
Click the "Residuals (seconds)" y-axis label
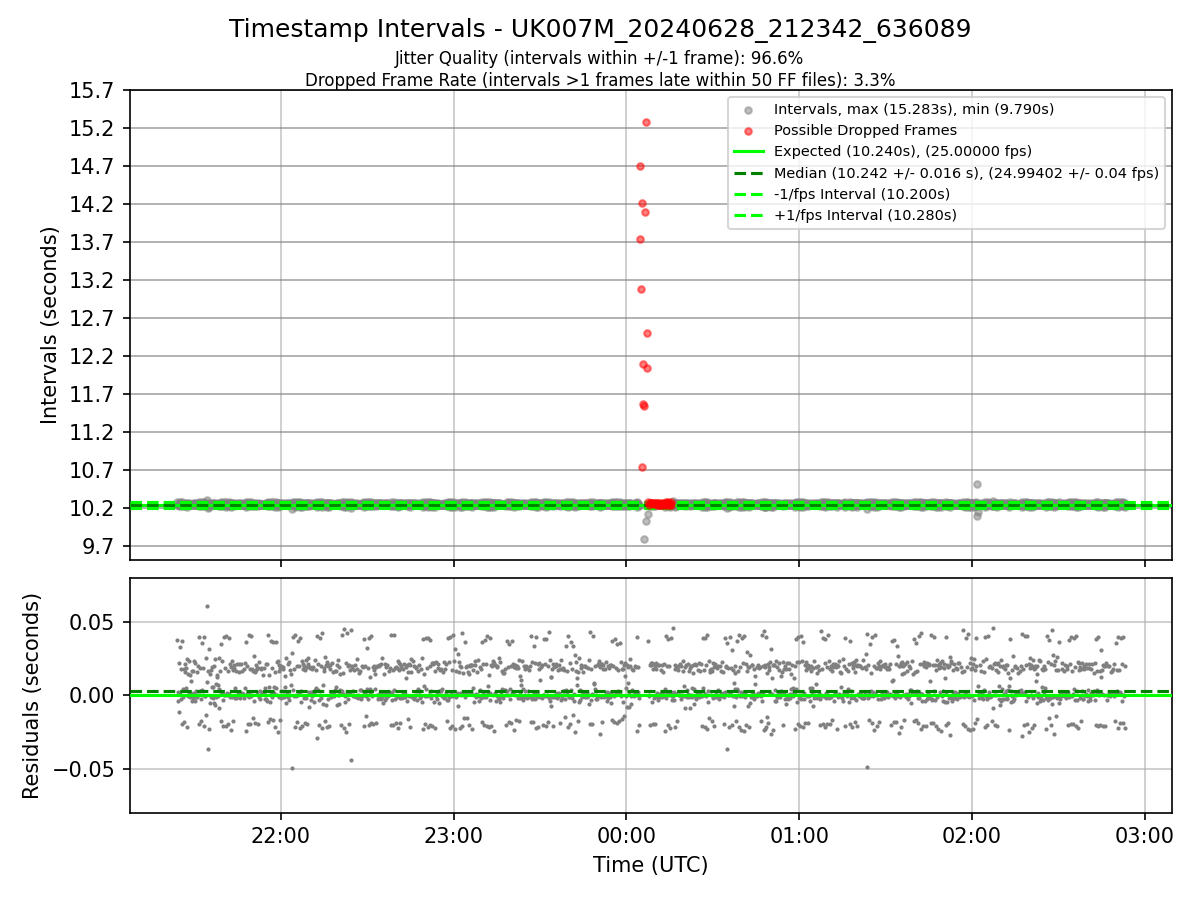31,696
